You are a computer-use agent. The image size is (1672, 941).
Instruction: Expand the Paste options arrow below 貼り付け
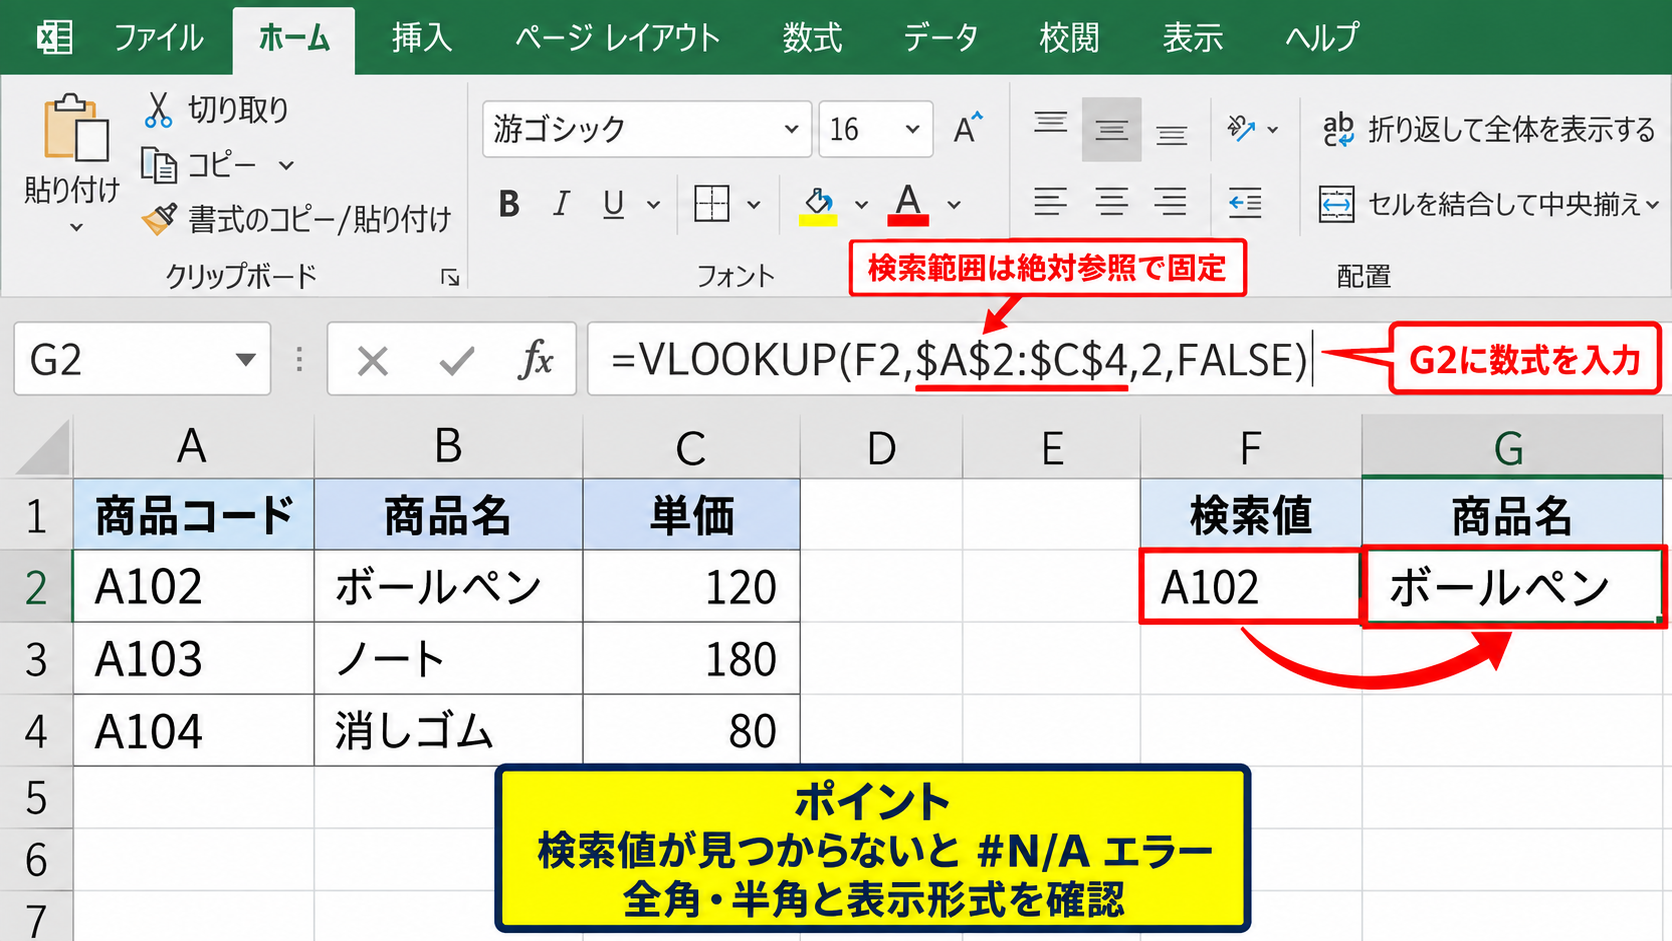[76, 228]
